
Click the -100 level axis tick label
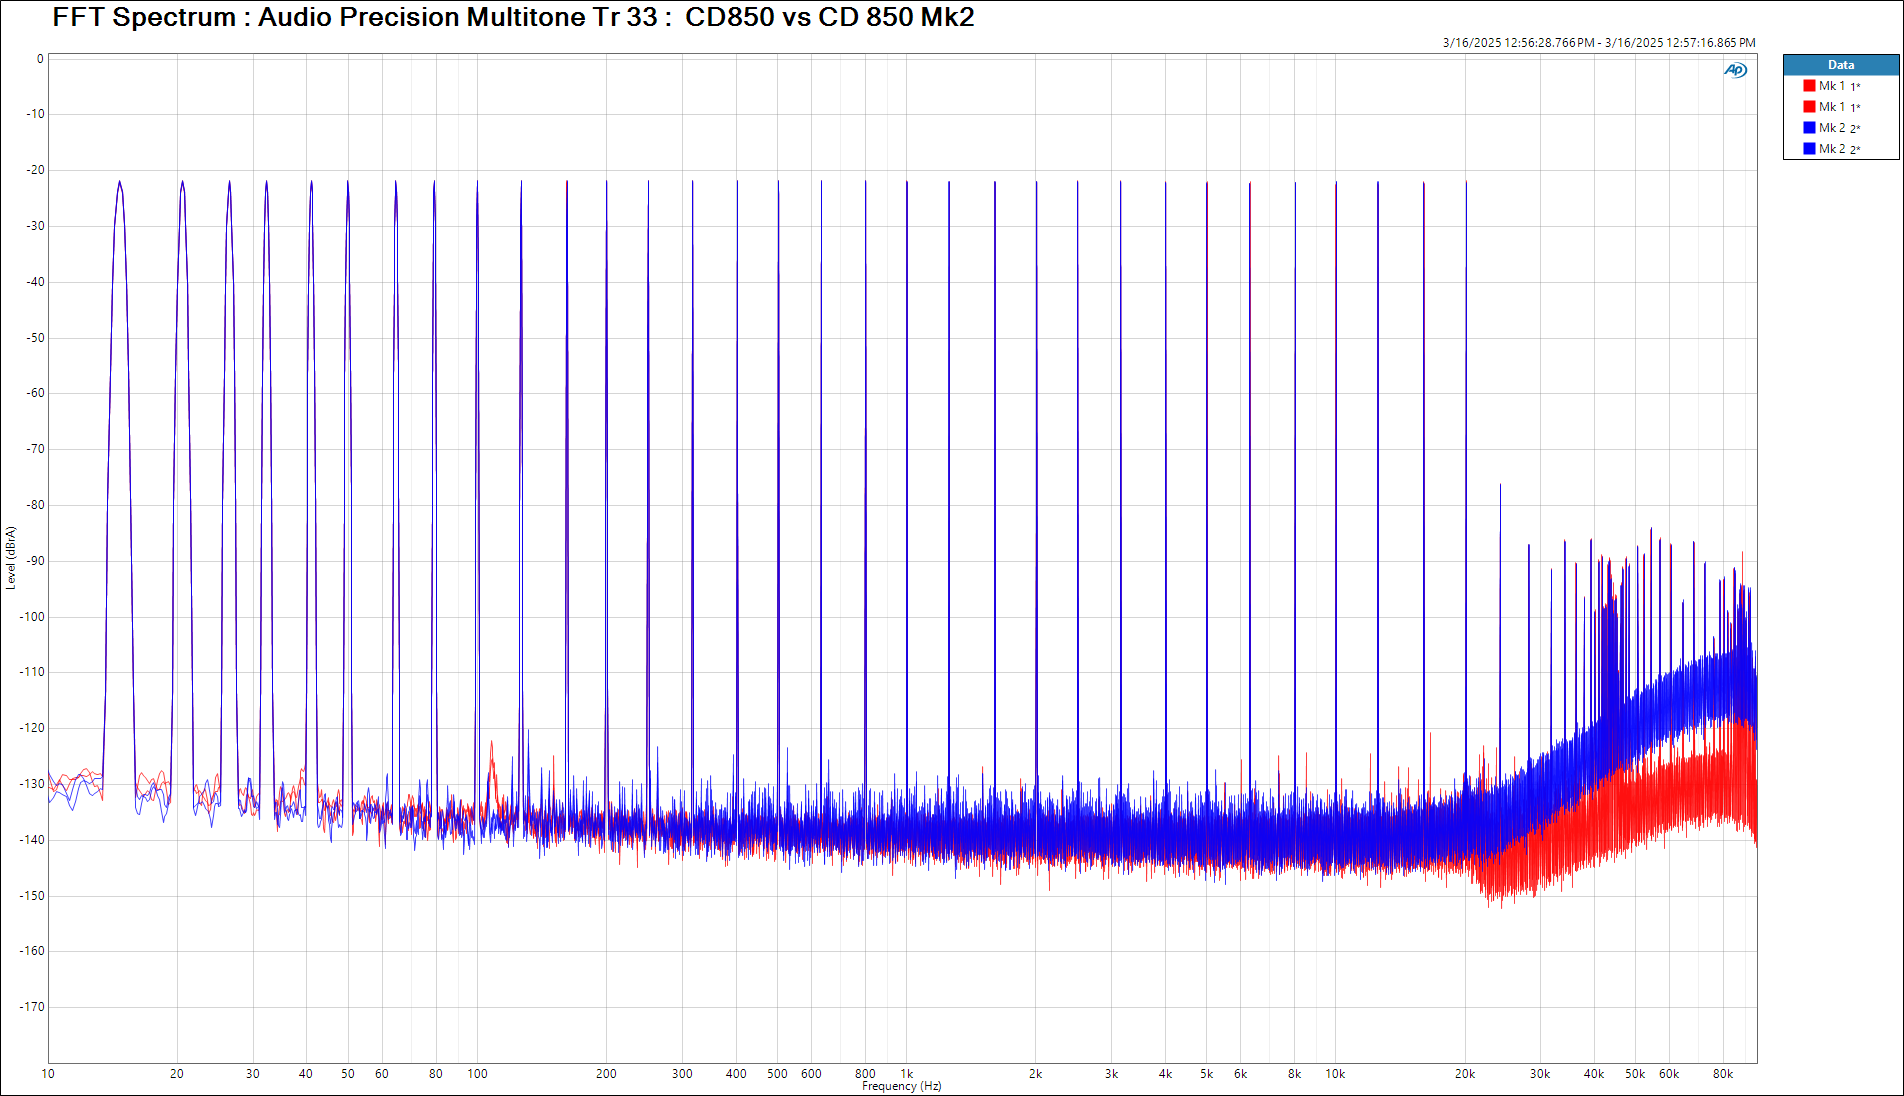point(32,617)
